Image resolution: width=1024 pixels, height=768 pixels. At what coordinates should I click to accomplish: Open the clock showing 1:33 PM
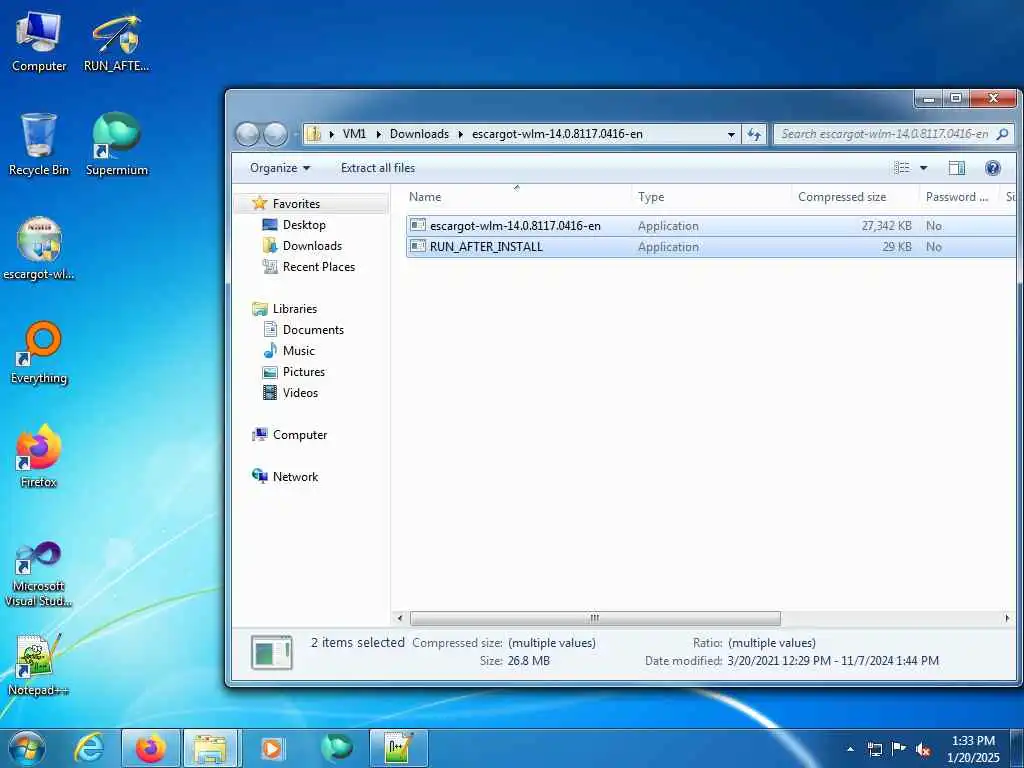point(973,748)
